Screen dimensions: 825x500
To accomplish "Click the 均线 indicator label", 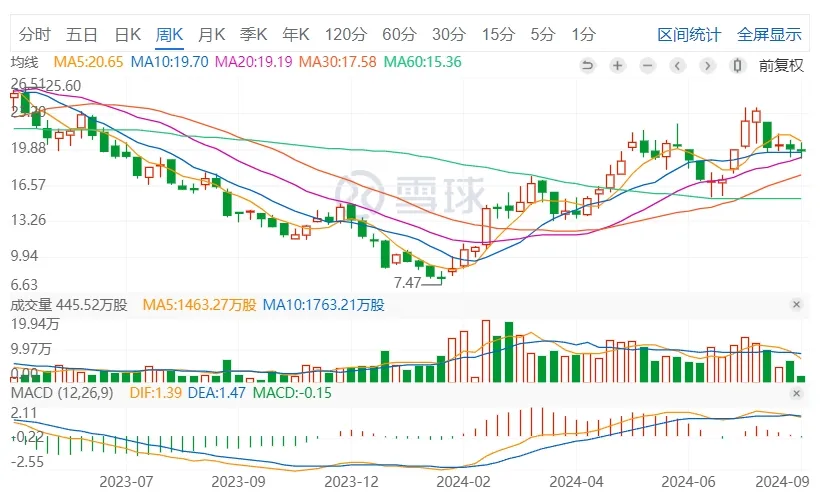I will tap(24, 62).
